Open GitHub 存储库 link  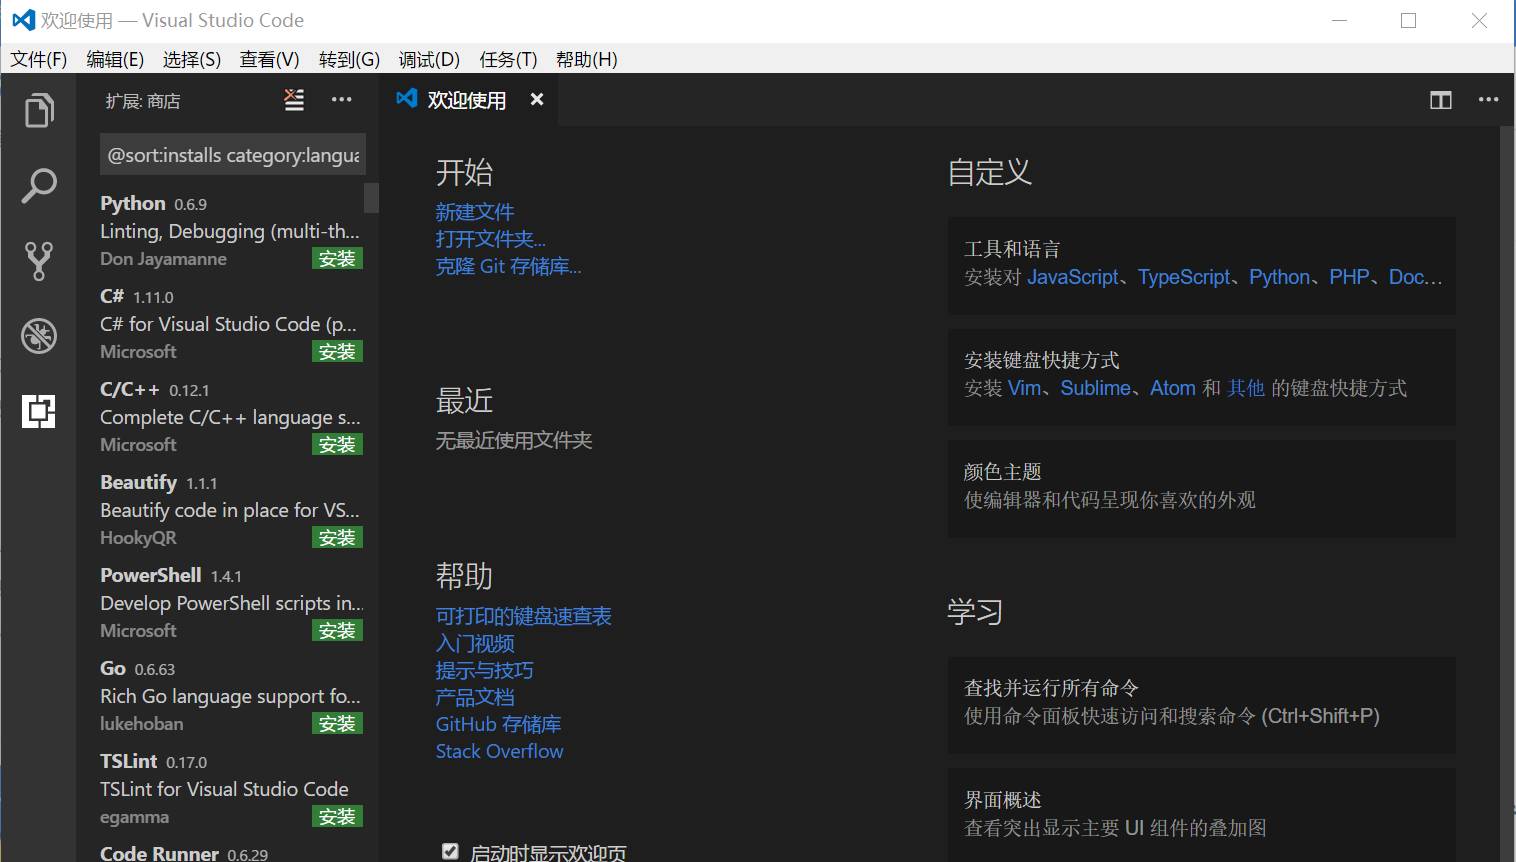[x=498, y=724]
